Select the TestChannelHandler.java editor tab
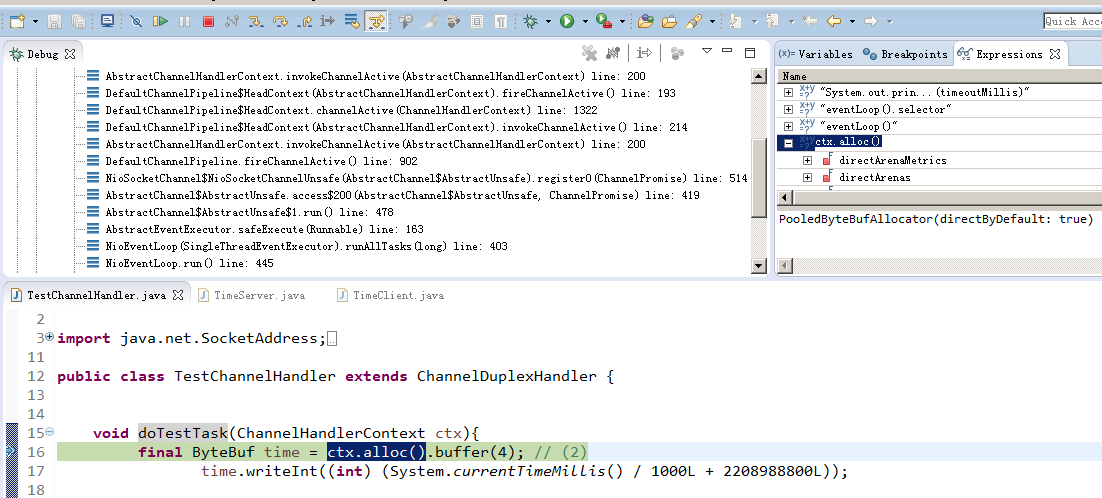The image size is (1102, 498). pos(96,295)
